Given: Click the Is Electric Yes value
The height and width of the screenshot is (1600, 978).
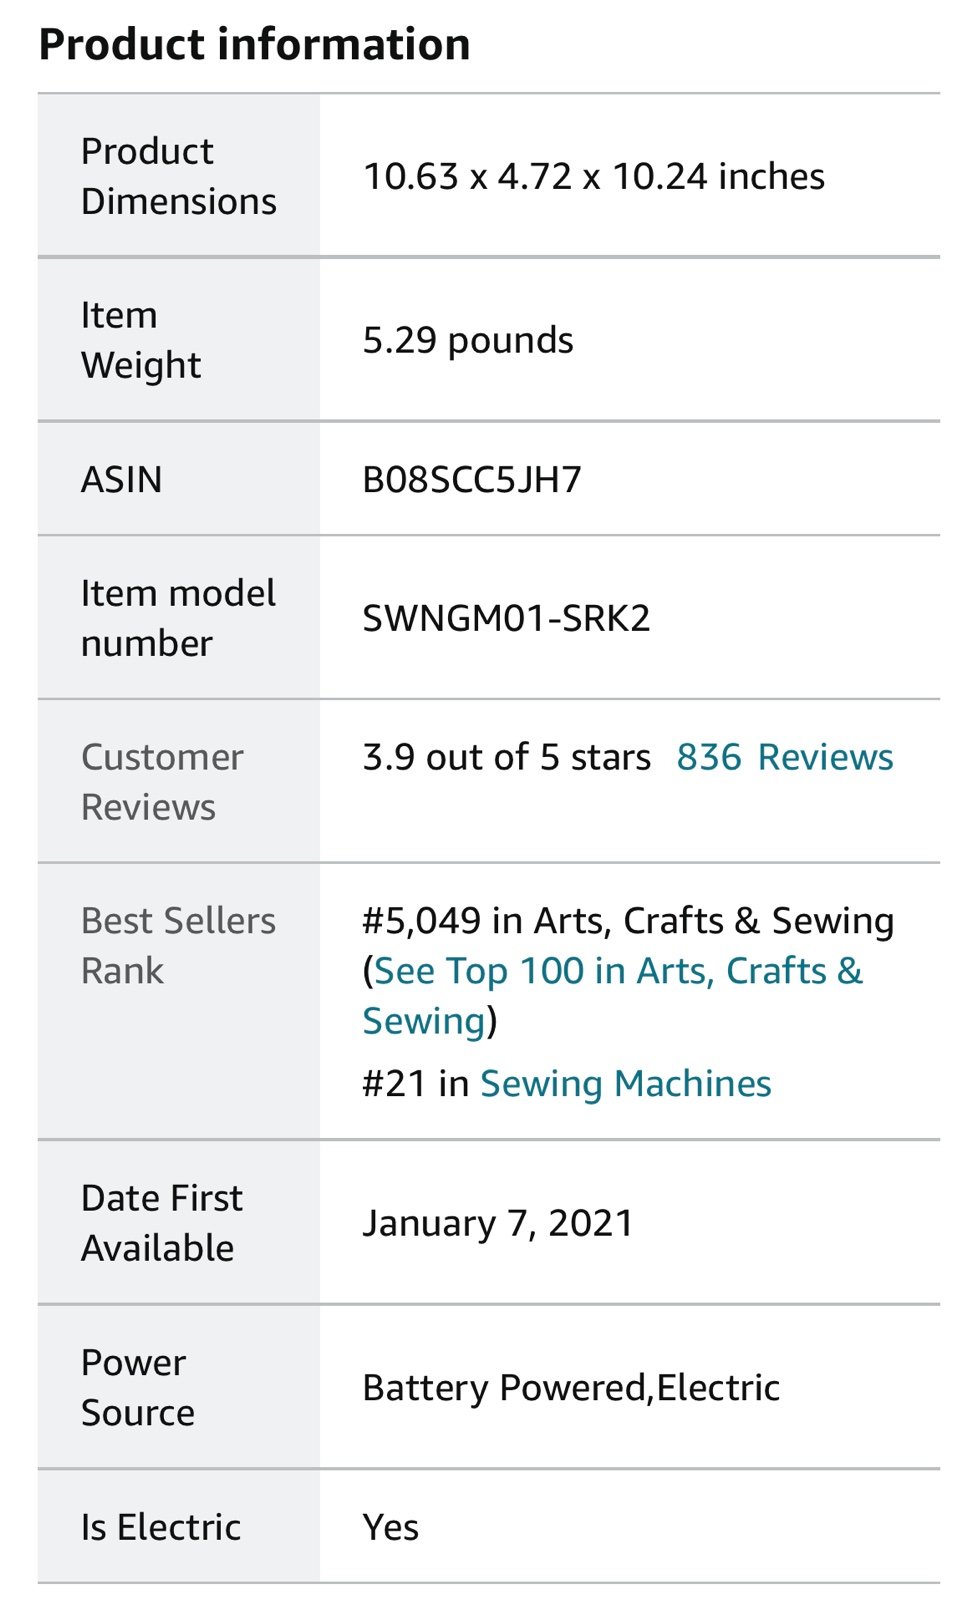Looking at the screenshot, I should click(x=391, y=1527).
